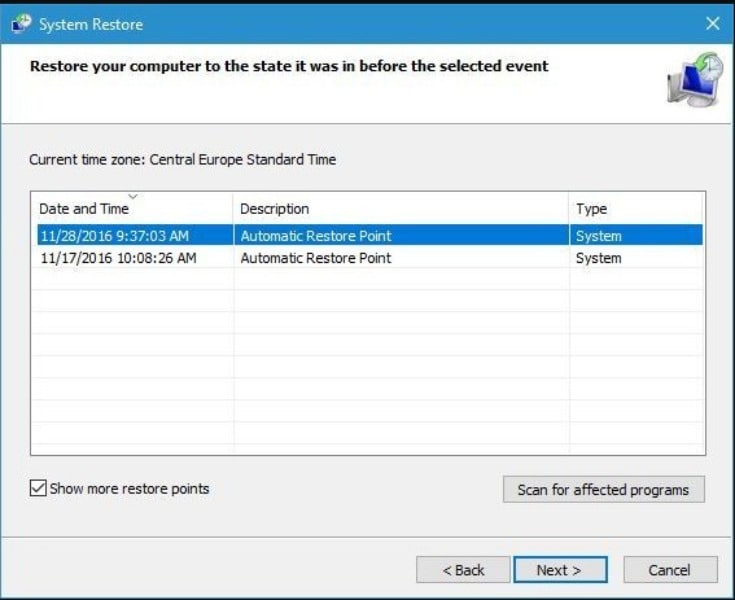Image resolution: width=735 pixels, height=600 pixels.
Task: Click the Show more restore points label
Action: (129, 488)
